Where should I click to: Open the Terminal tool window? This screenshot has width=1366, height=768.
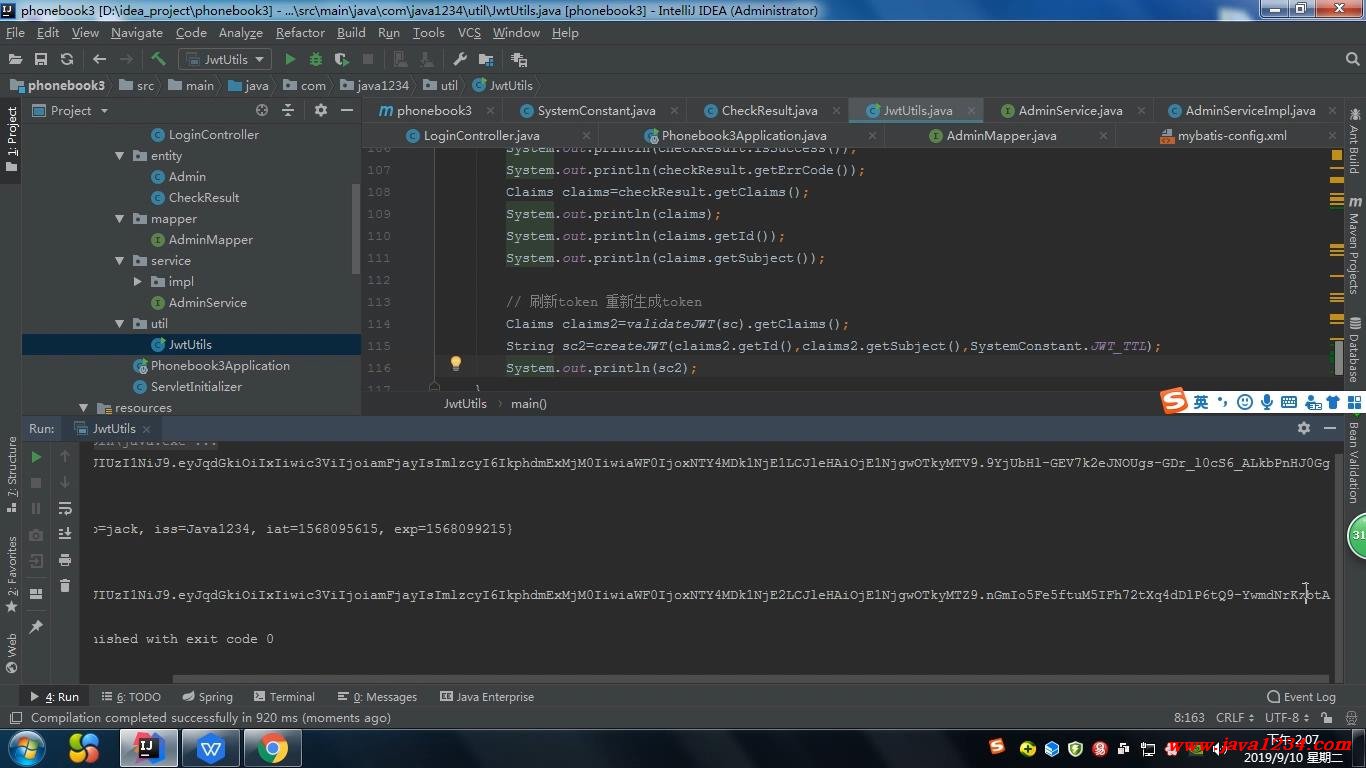(x=284, y=697)
